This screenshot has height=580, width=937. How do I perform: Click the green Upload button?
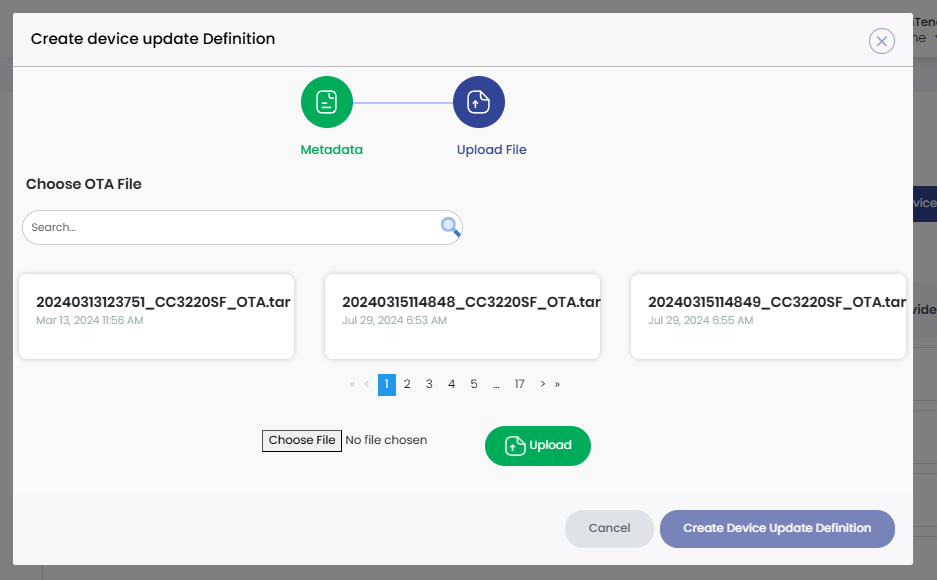[538, 446]
